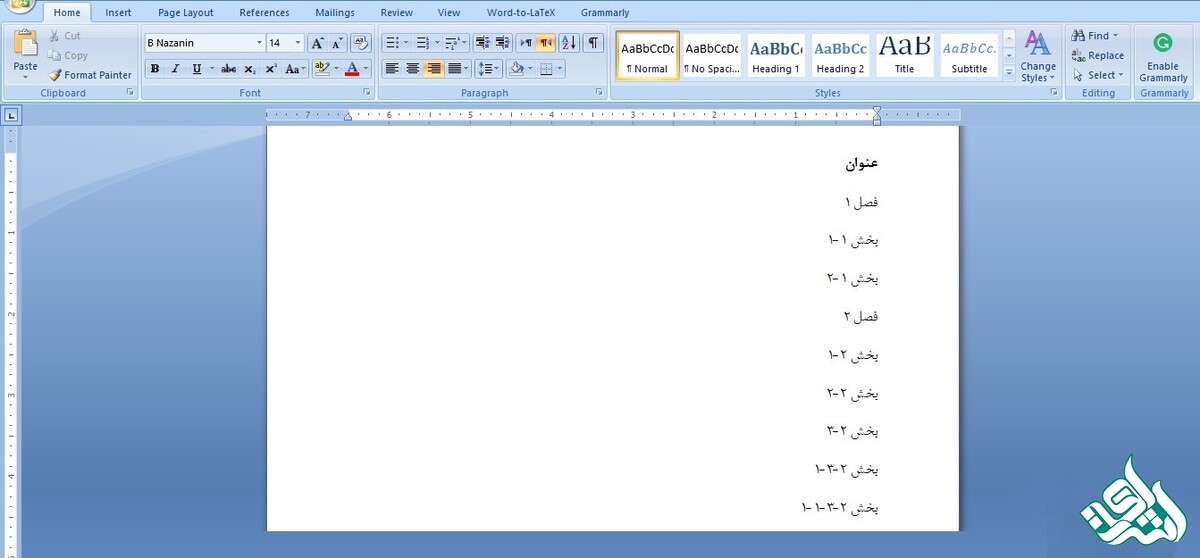Open the shading color dropdown arrow

pos(529,69)
